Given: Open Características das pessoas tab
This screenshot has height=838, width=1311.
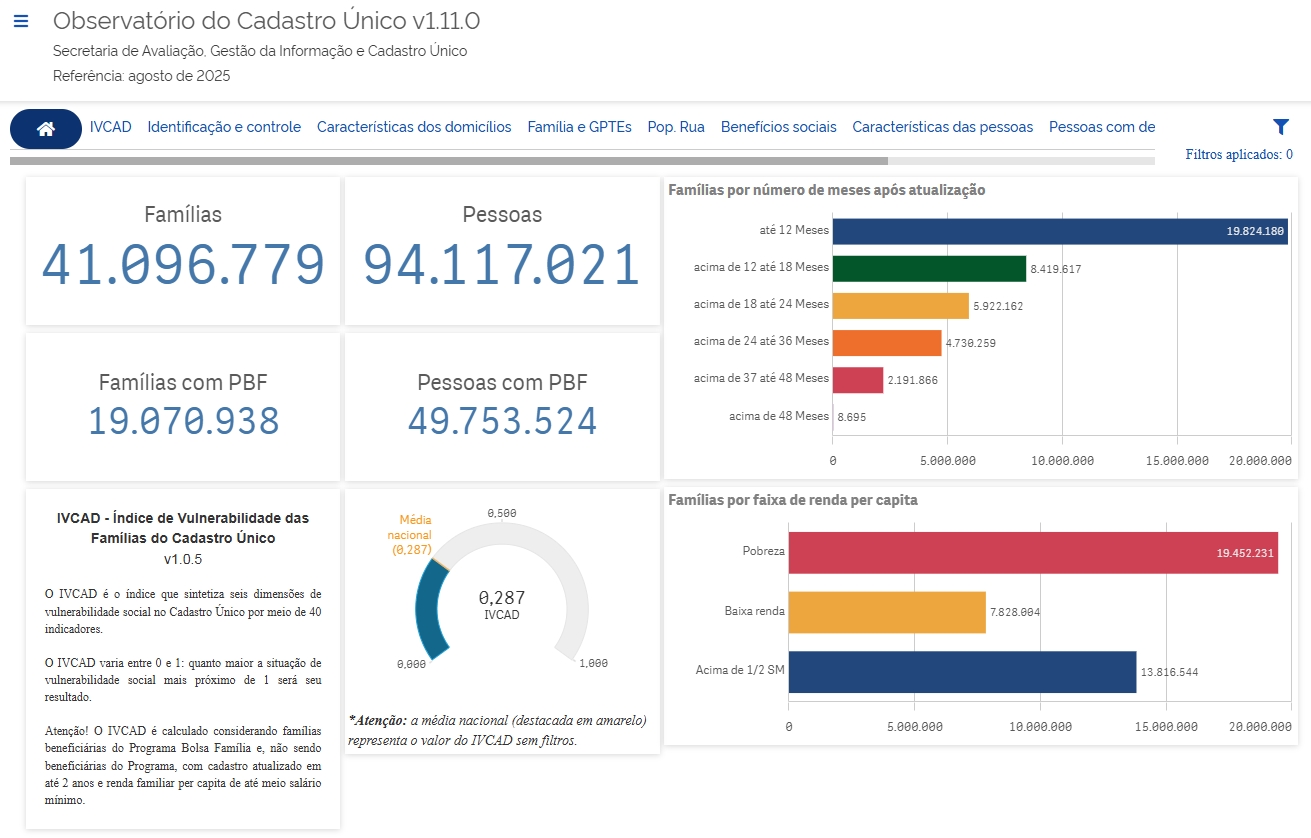Looking at the screenshot, I should tap(942, 127).
